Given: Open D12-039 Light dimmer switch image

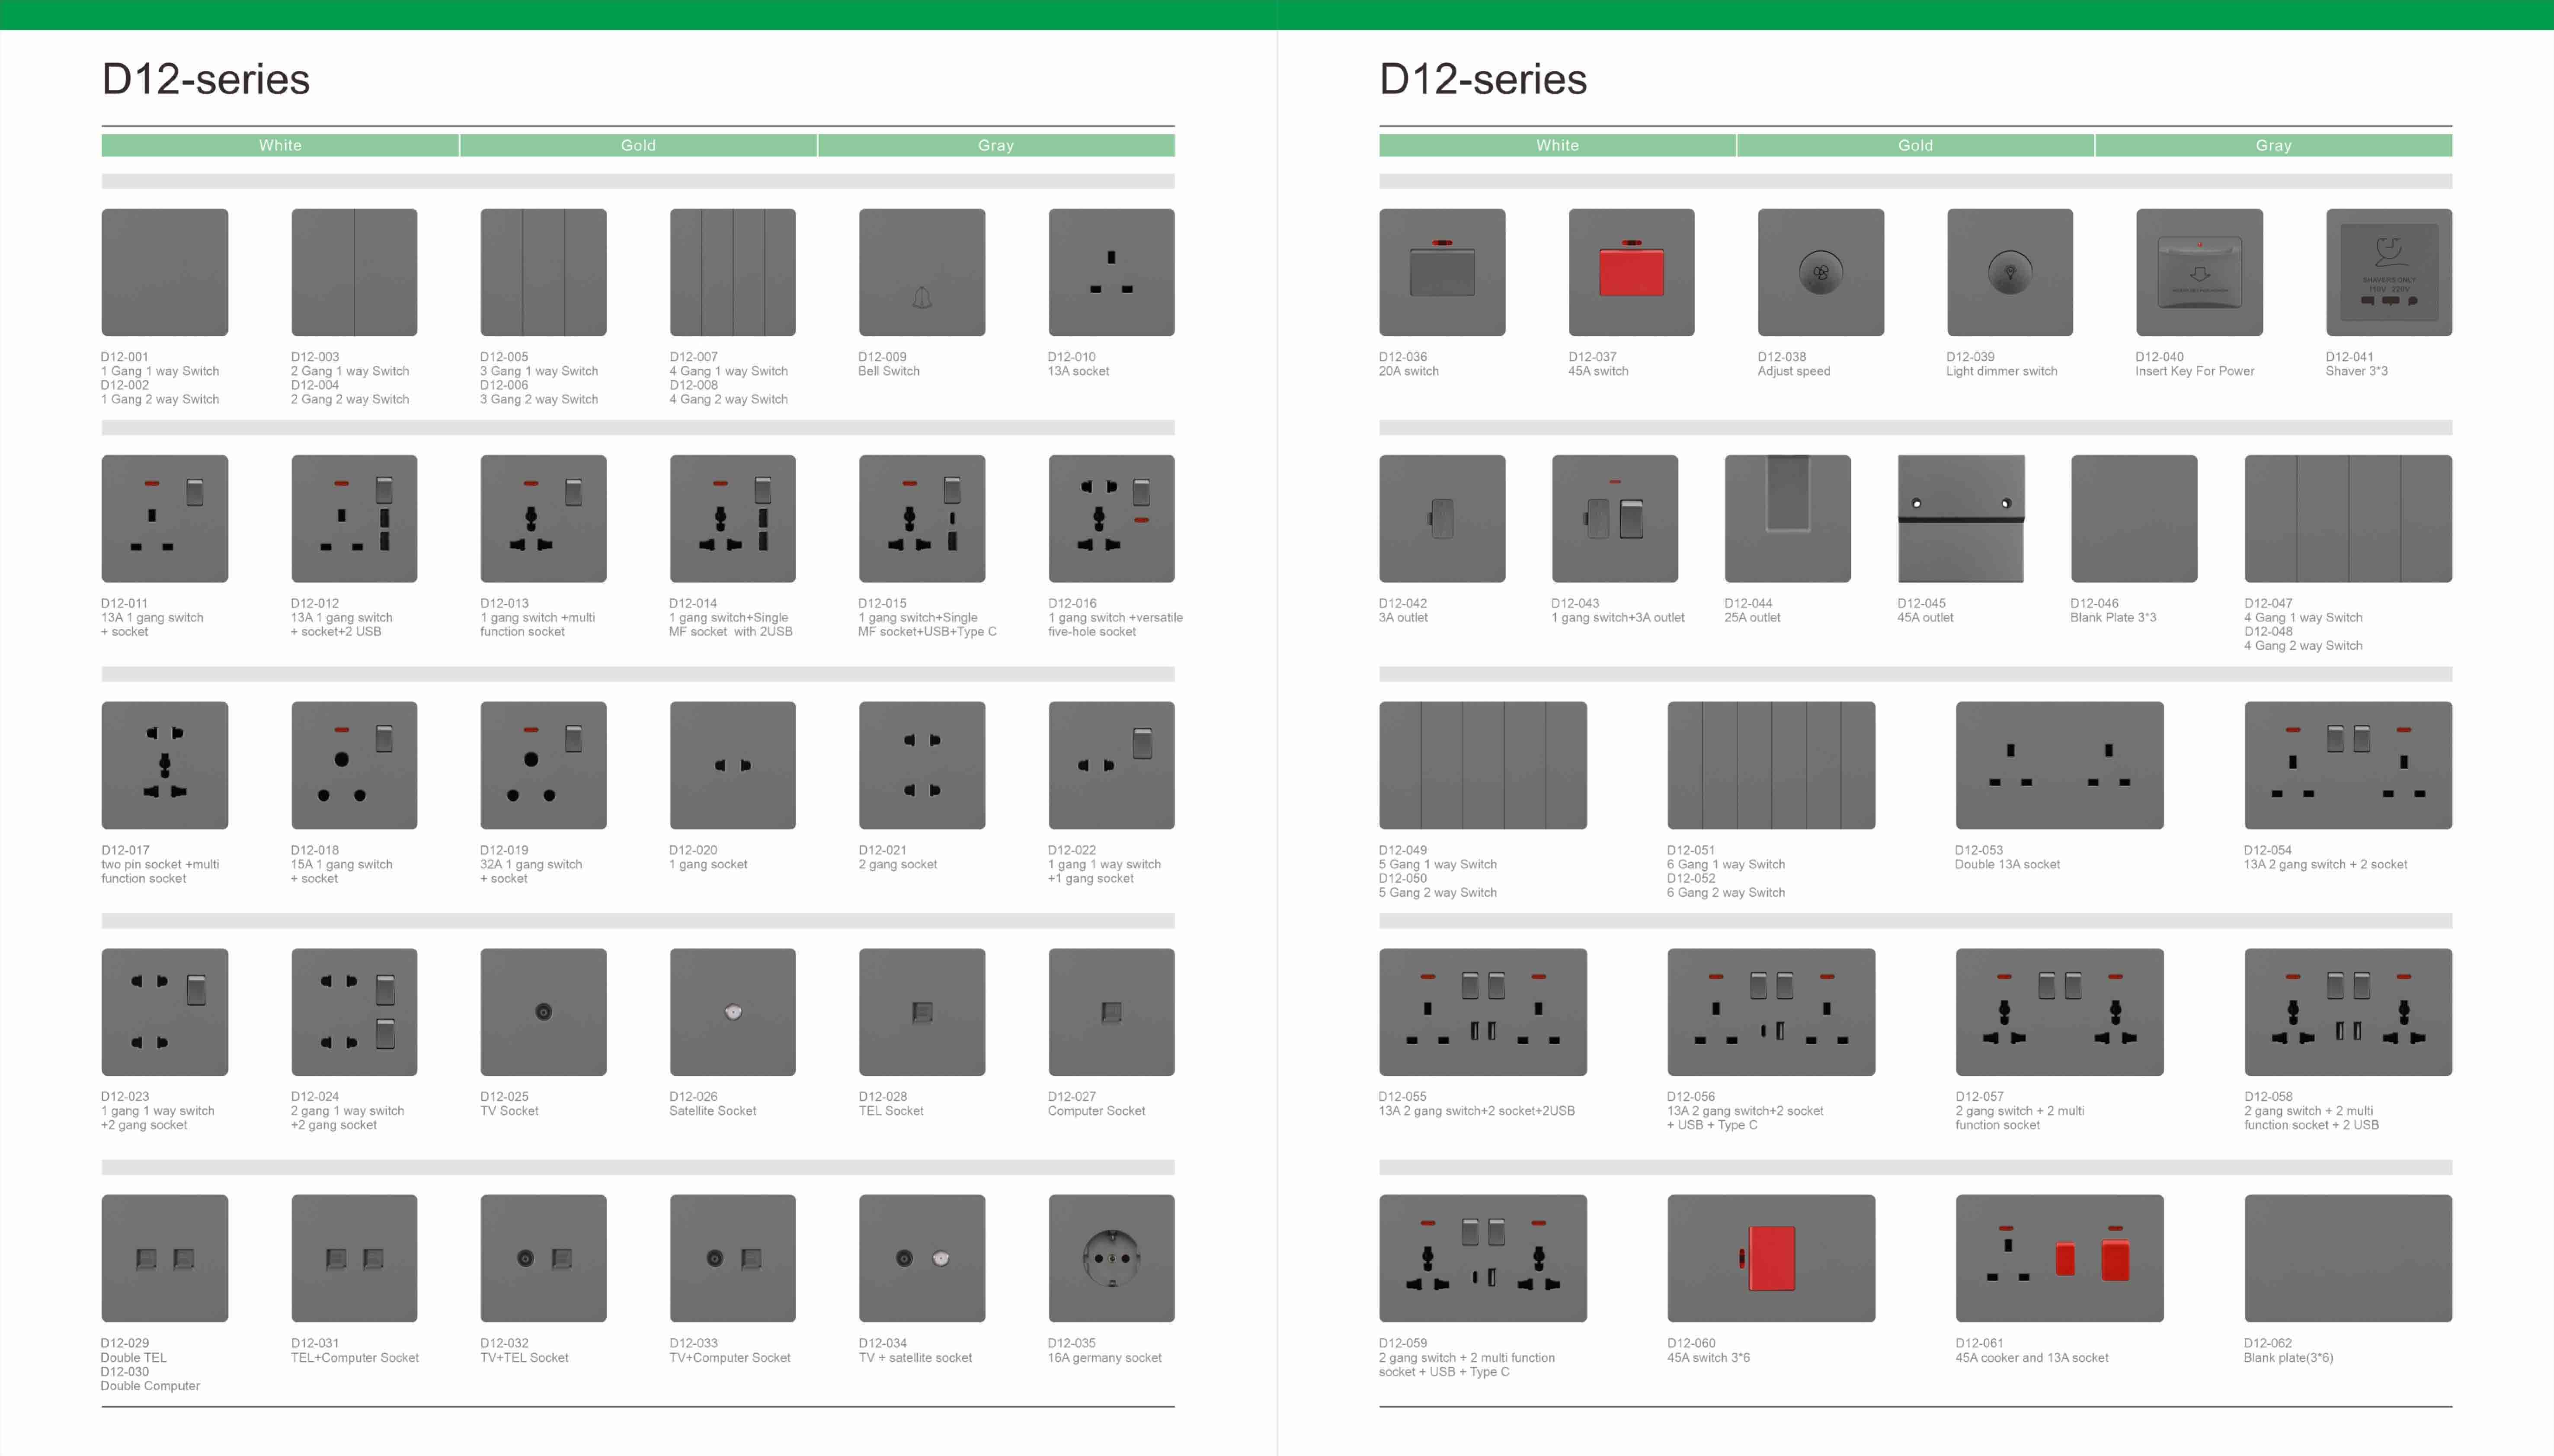Looking at the screenshot, I should pos(2010,272).
